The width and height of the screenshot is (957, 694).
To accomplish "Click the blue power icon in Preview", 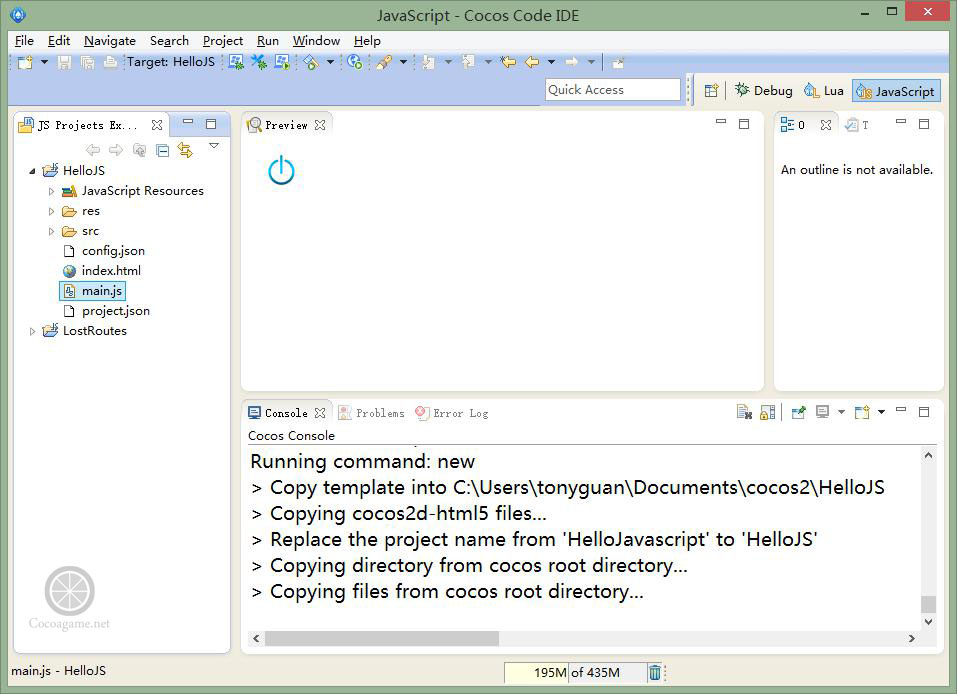I will point(281,170).
